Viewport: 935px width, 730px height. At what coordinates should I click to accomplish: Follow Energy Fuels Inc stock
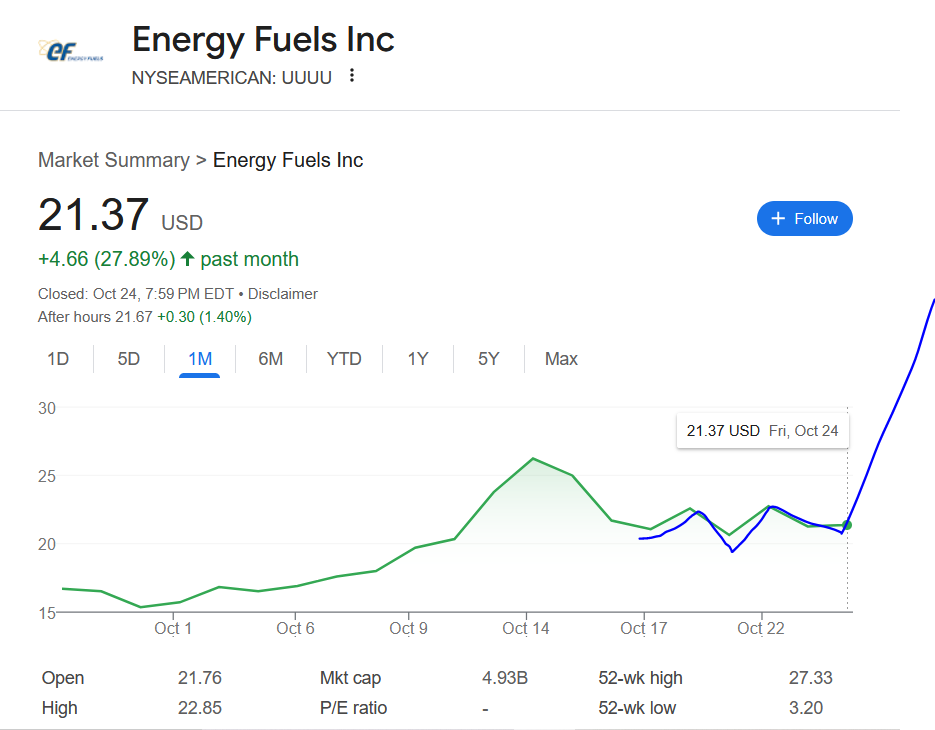[804, 219]
